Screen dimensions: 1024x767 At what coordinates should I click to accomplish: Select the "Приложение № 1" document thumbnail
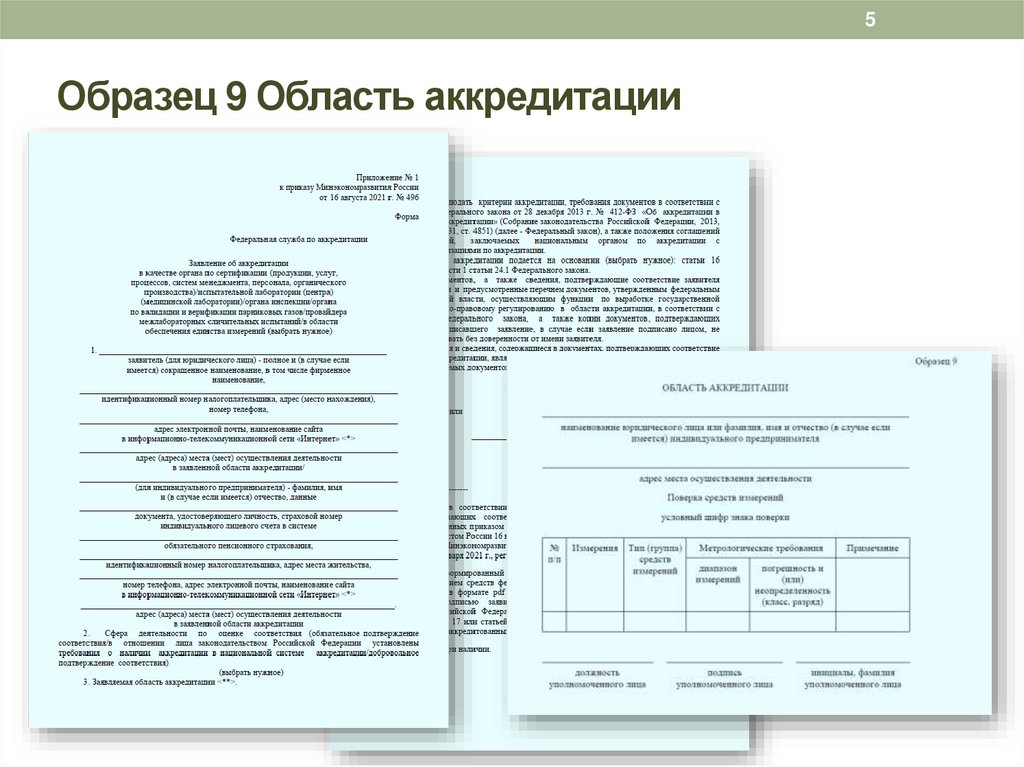(x=240, y=430)
